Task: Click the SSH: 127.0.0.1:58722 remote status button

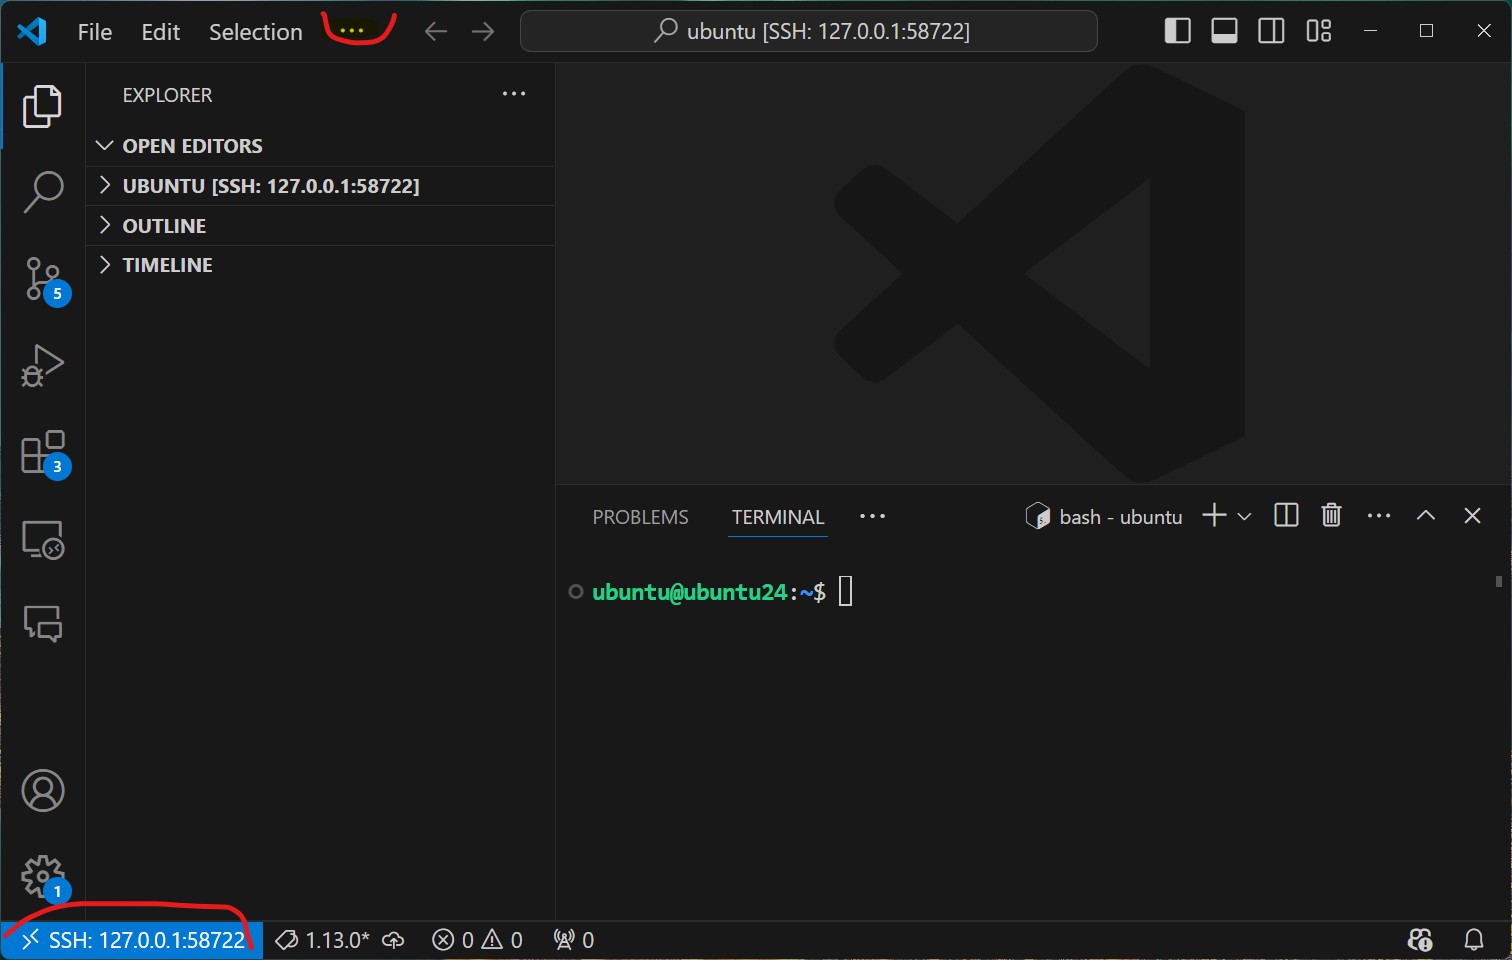Action: (x=133, y=940)
